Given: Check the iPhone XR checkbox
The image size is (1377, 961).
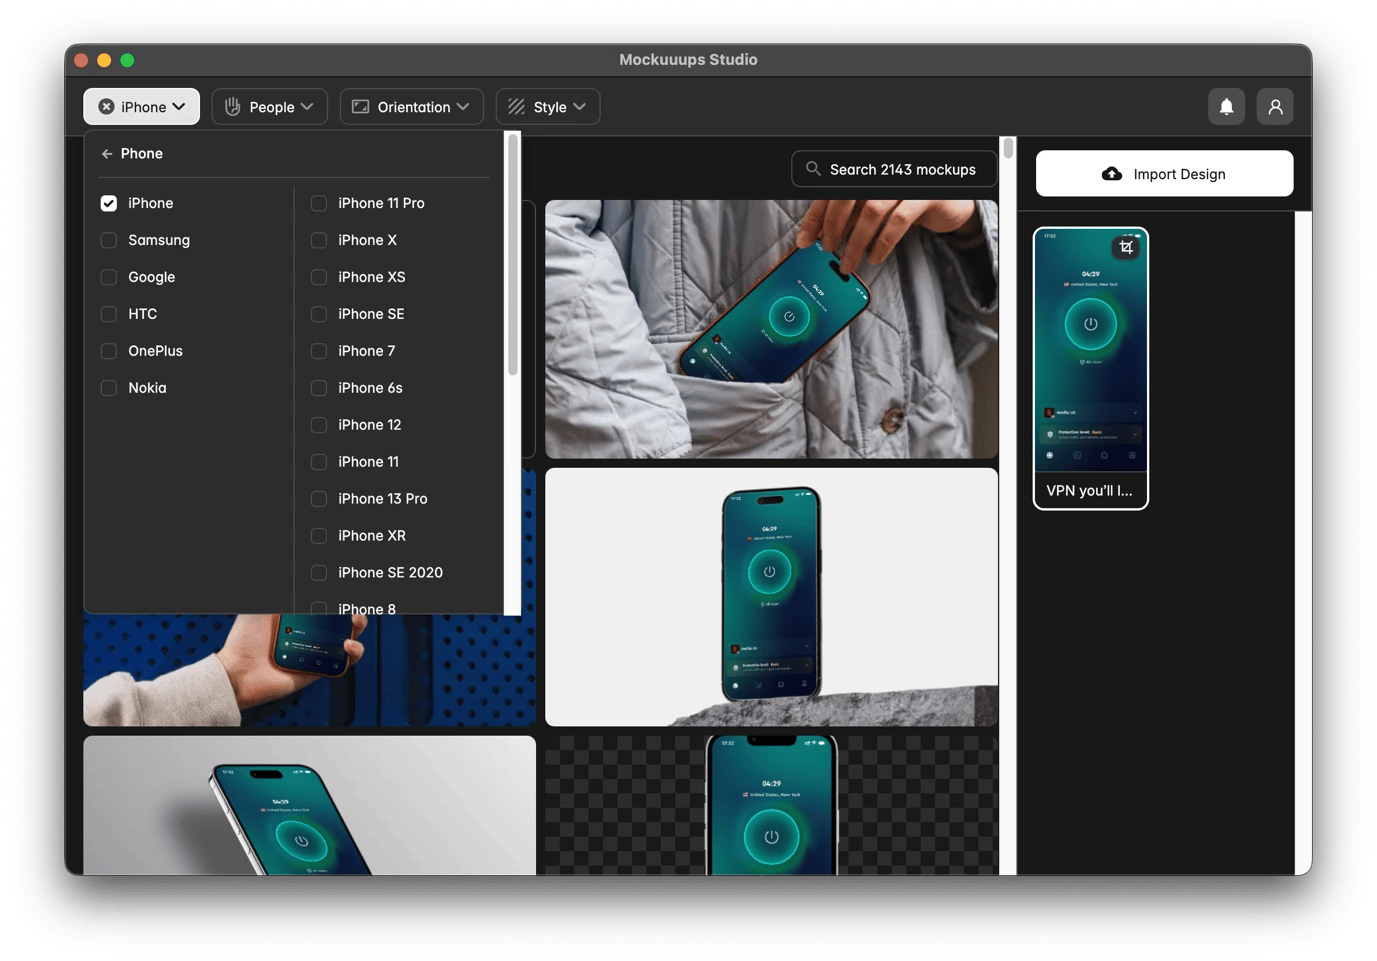Looking at the screenshot, I should click(x=319, y=536).
